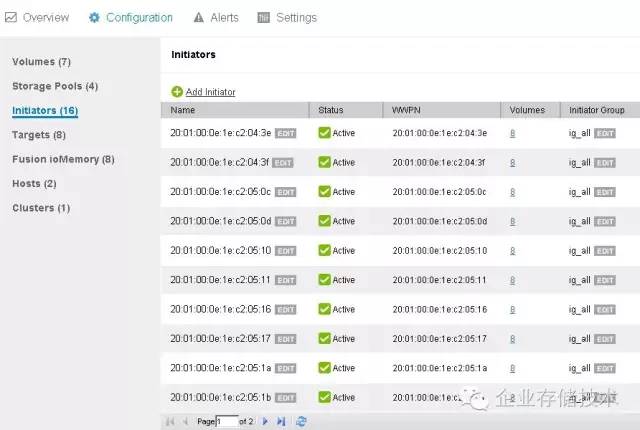Click the WWPN 20:01:00:0e:1e:c2:05:0c cell
The height and width of the screenshot is (430, 640).
click(x=440, y=192)
